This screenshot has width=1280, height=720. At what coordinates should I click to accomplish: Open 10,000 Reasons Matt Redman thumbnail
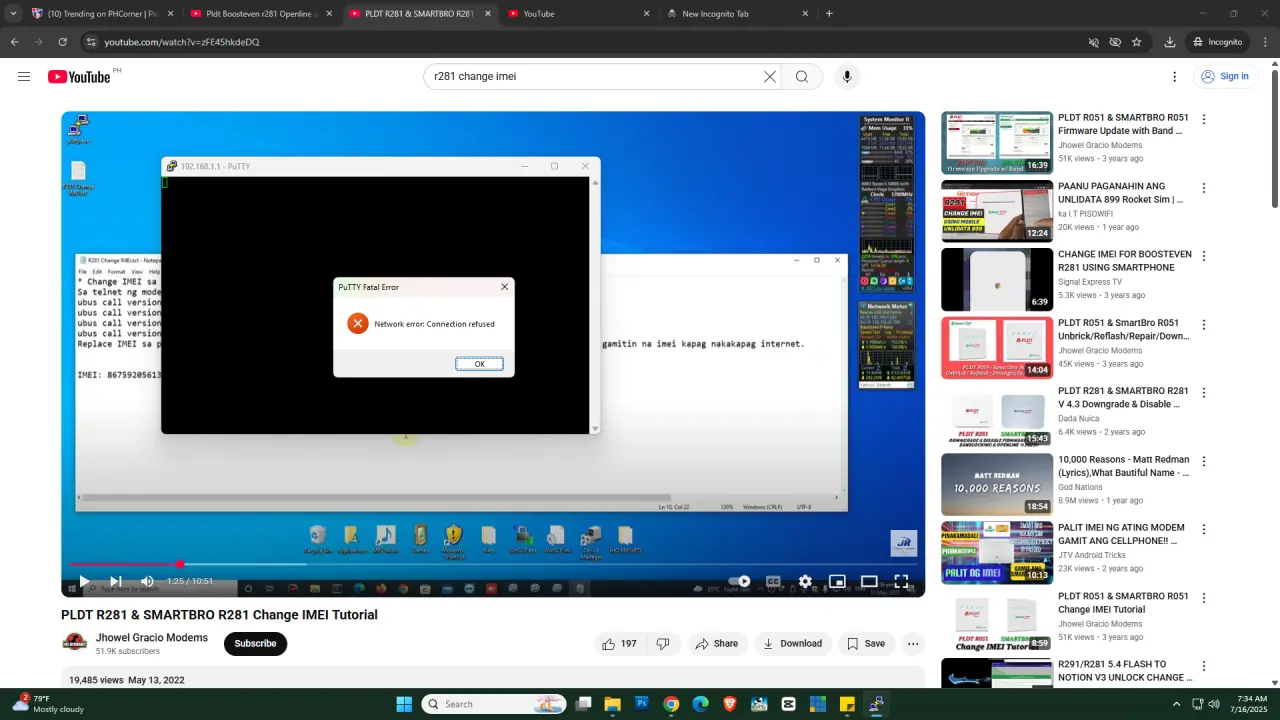(x=997, y=484)
